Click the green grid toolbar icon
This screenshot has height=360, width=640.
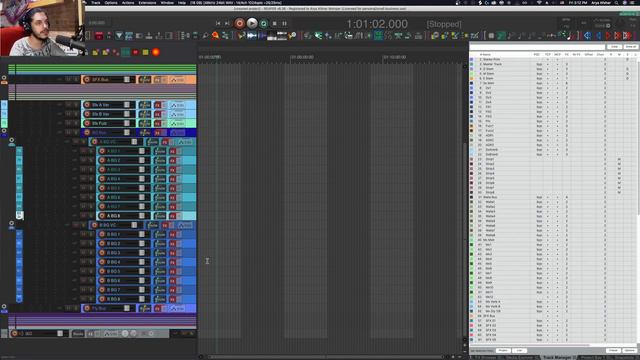point(378,36)
